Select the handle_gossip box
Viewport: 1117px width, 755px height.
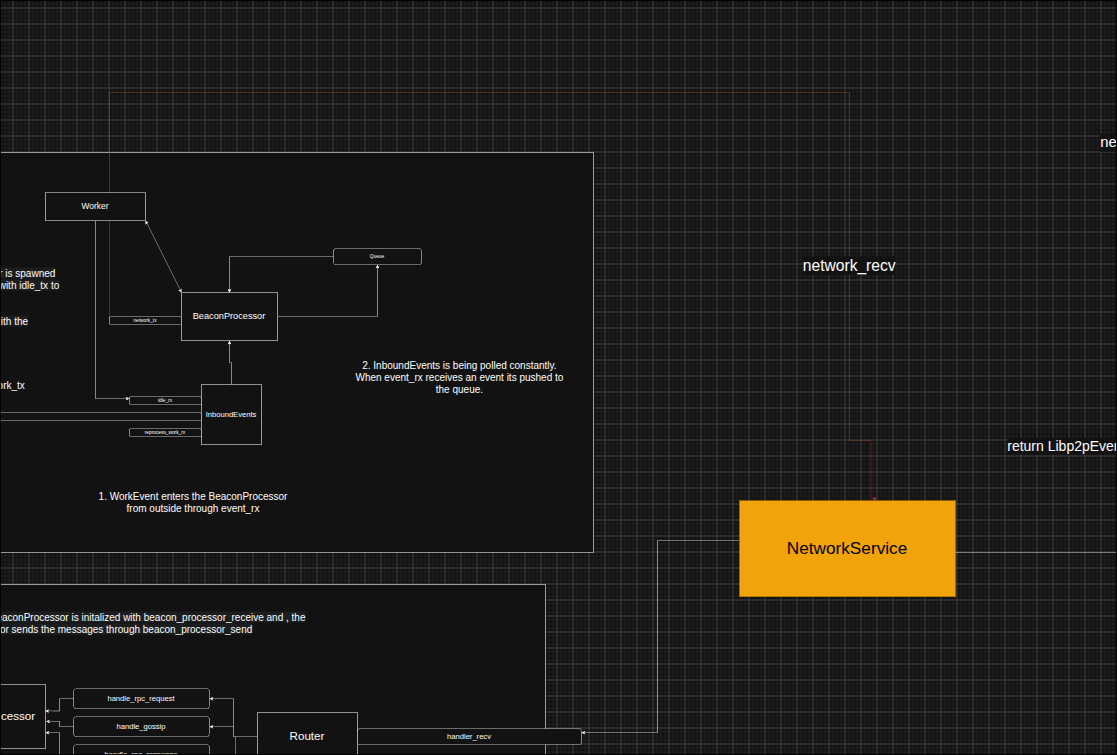click(142, 727)
